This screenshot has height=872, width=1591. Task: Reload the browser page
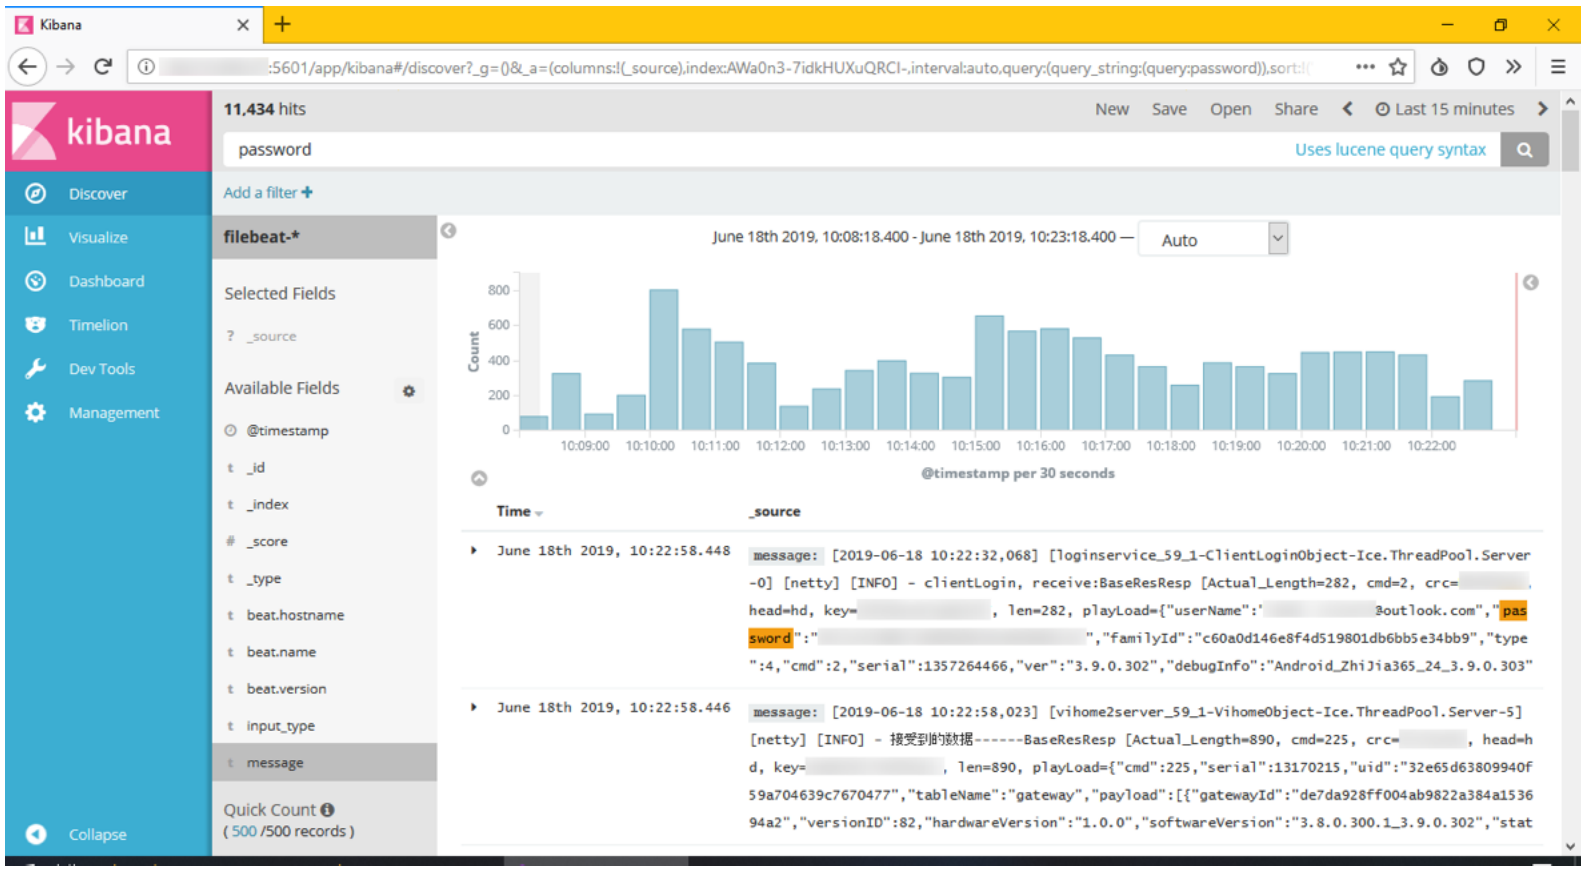tap(102, 67)
